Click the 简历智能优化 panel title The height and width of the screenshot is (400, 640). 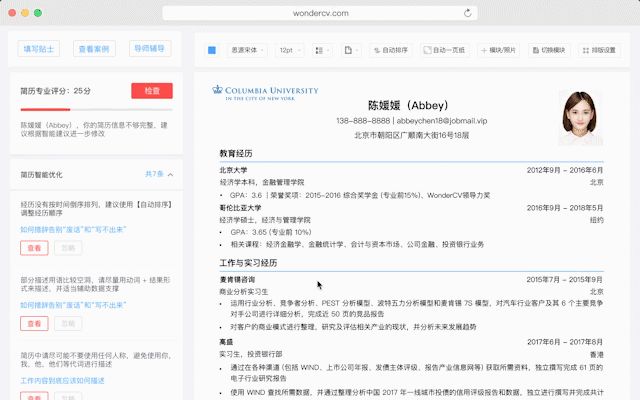coord(42,175)
